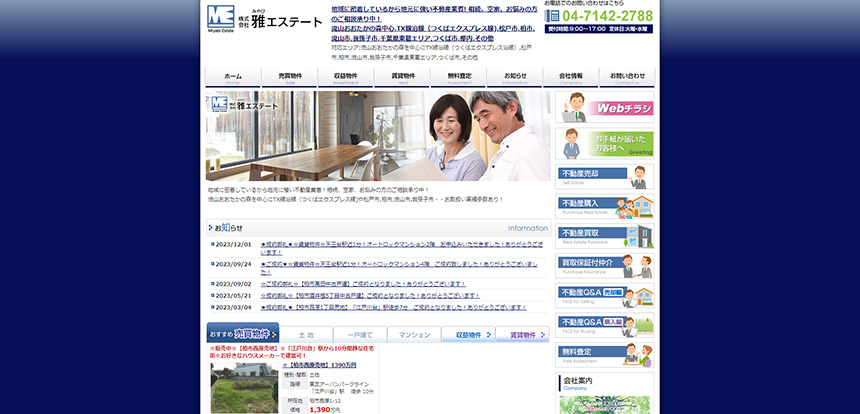860x414 pixels.
Task: Switch to the 土地 property tab
Action: click(x=306, y=335)
